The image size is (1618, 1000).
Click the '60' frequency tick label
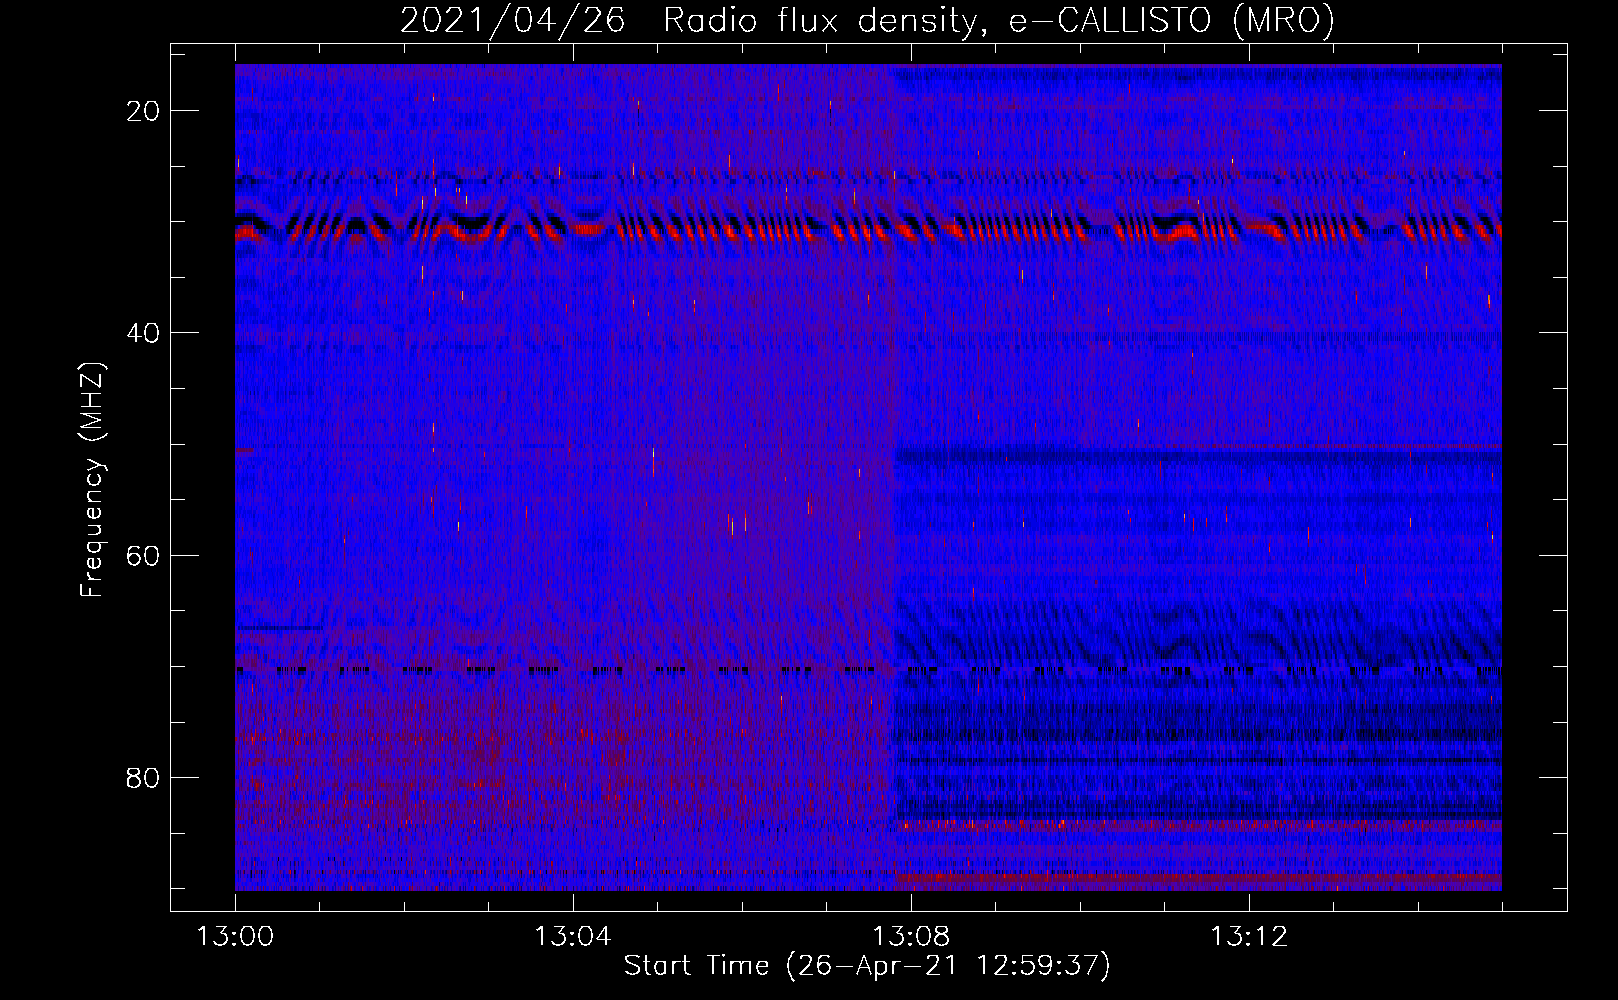click(143, 555)
